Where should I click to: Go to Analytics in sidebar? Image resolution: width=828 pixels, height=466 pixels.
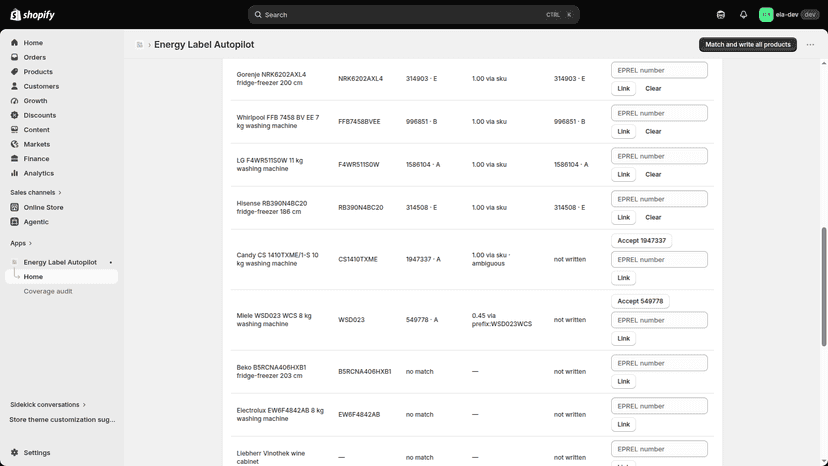[x=39, y=173]
